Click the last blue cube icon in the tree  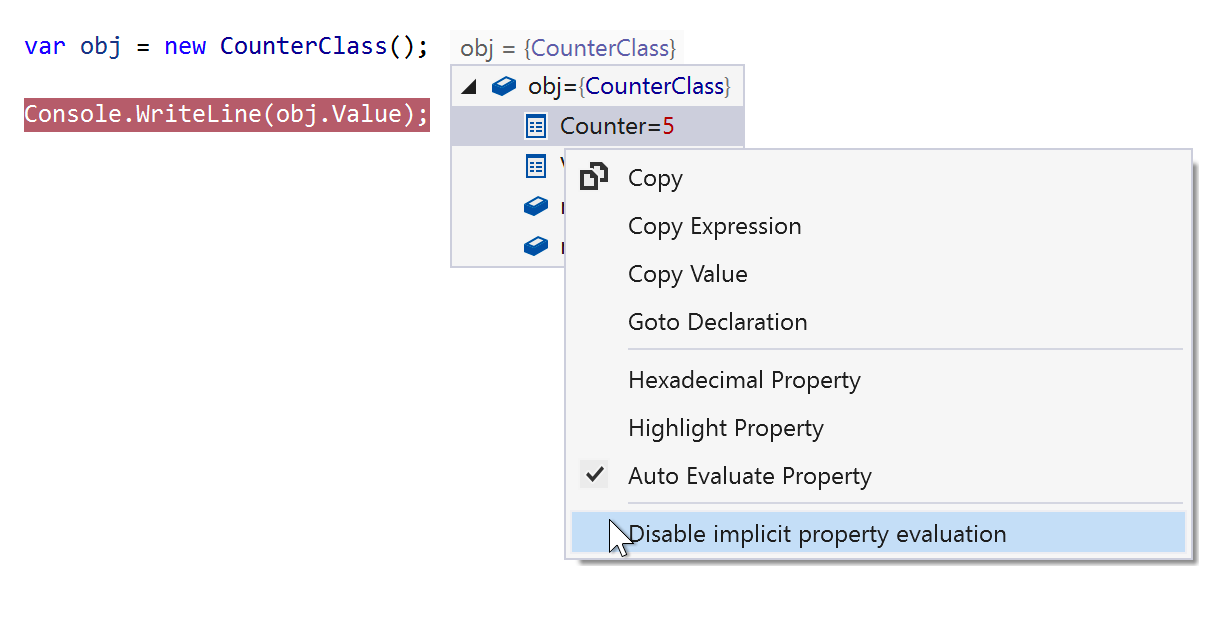[x=536, y=245]
